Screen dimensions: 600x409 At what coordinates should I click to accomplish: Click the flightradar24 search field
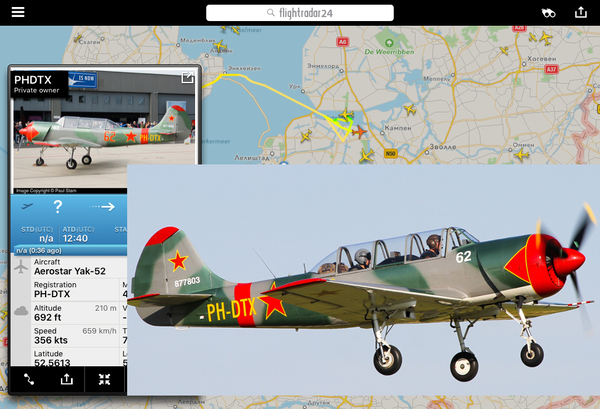click(299, 13)
